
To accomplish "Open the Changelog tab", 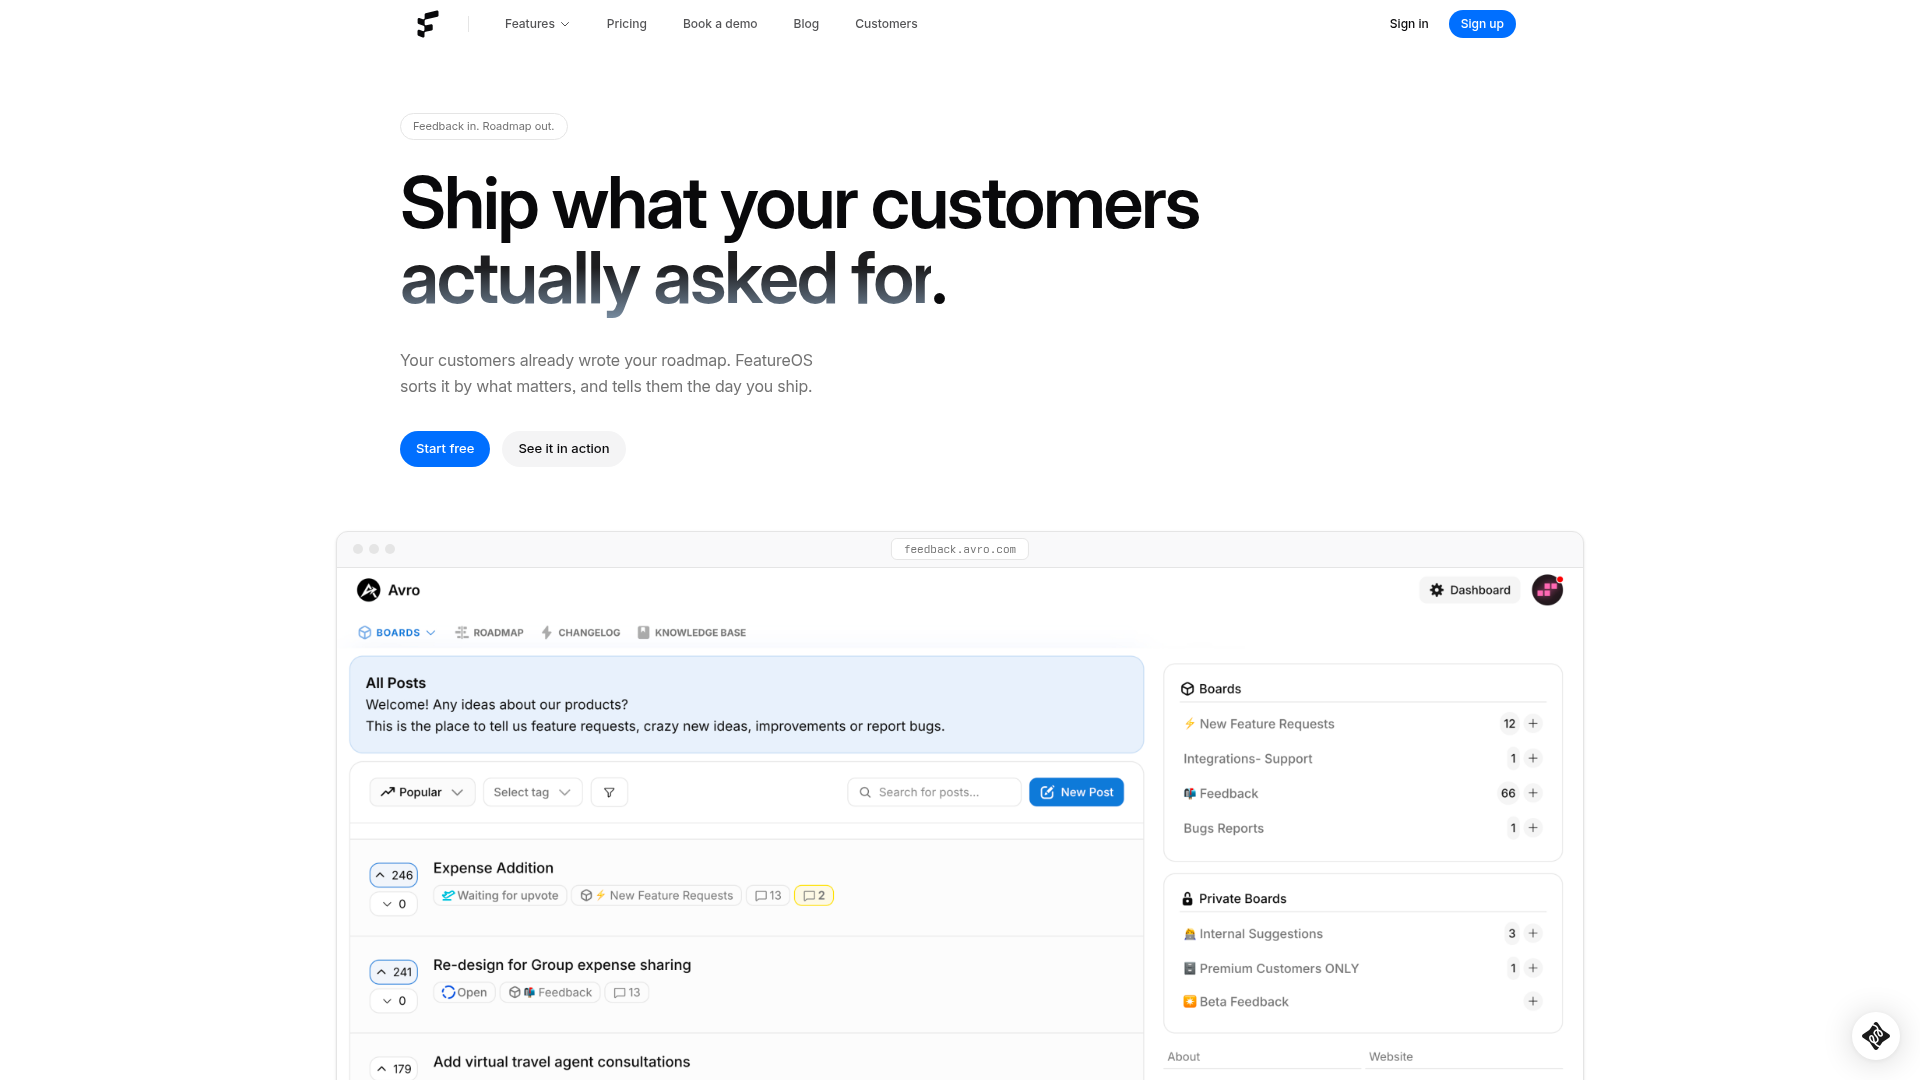I will (x=580, y=633).
